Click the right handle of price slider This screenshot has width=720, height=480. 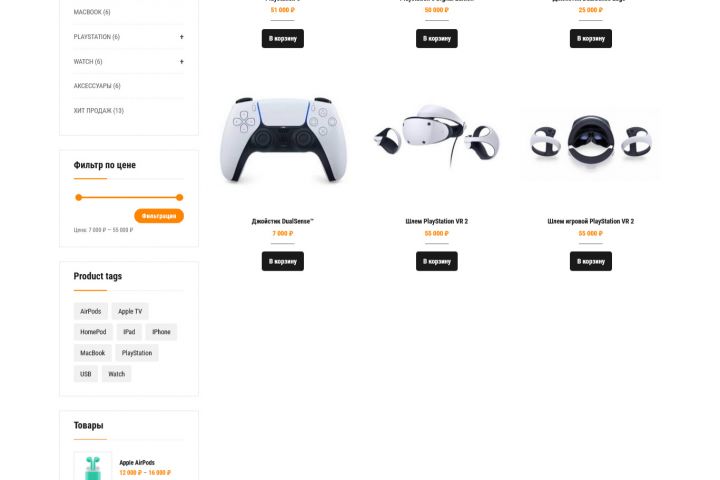[x=180, y=198]
